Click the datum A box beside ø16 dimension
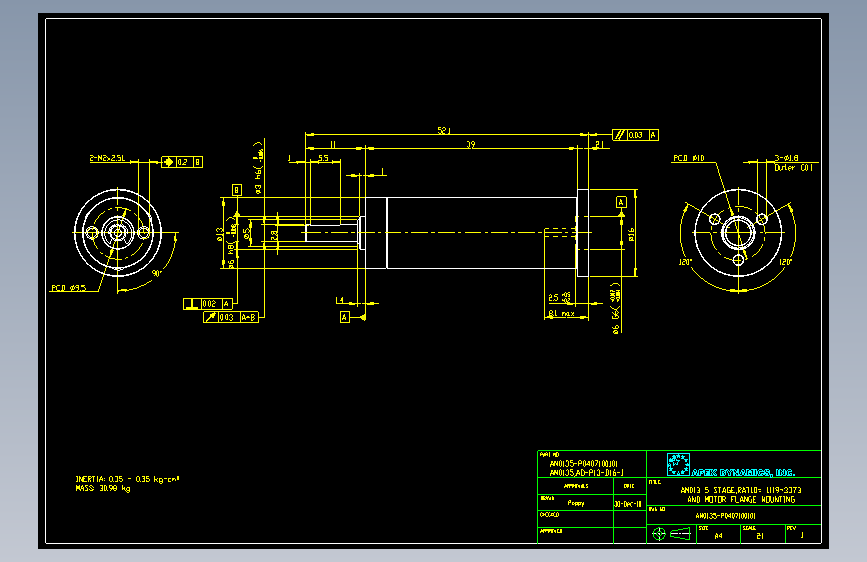 [x=621, y=202]
